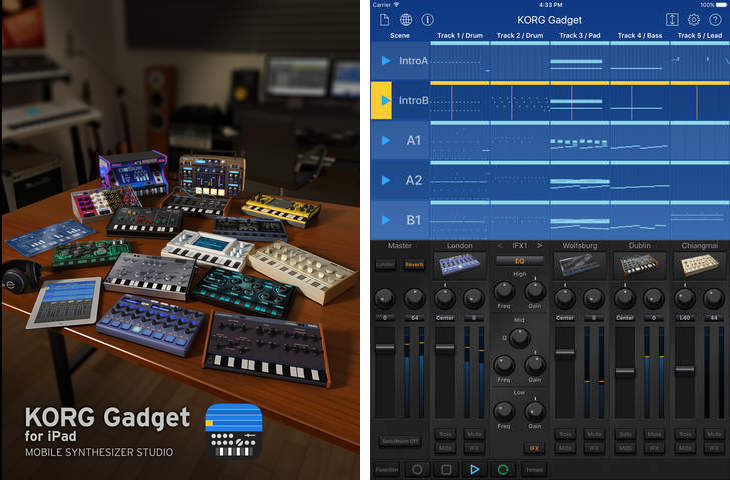
Task: Select Track 1 / Drum header
Action: [x=460, y=35]
